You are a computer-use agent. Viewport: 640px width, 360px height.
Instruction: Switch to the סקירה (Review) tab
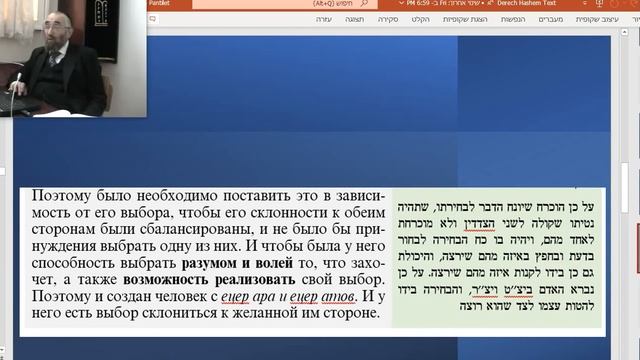click(388, 19)
